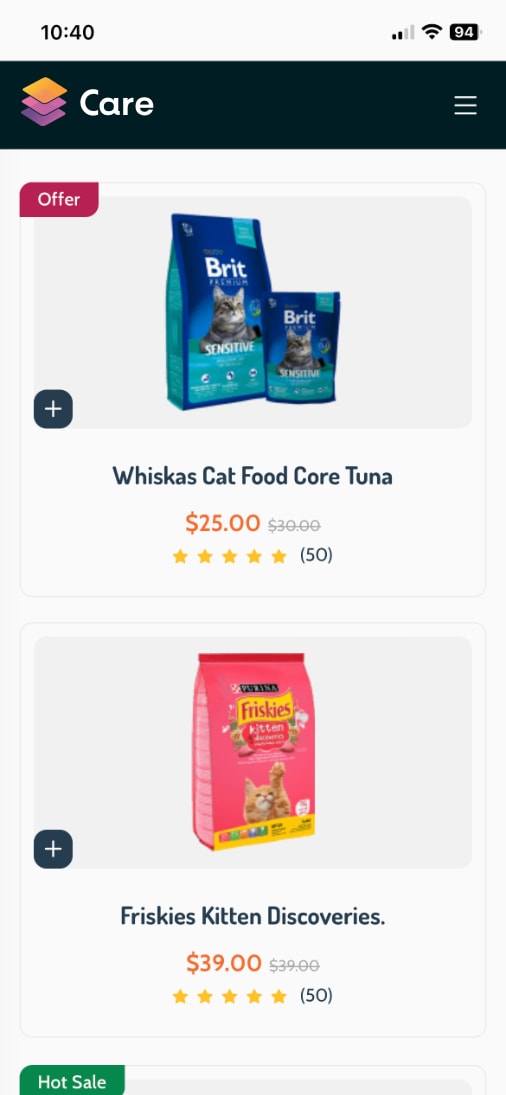
Task: Click the fifth star under Whiskas product
Action: pyautogui.click(x=278, y=556)
